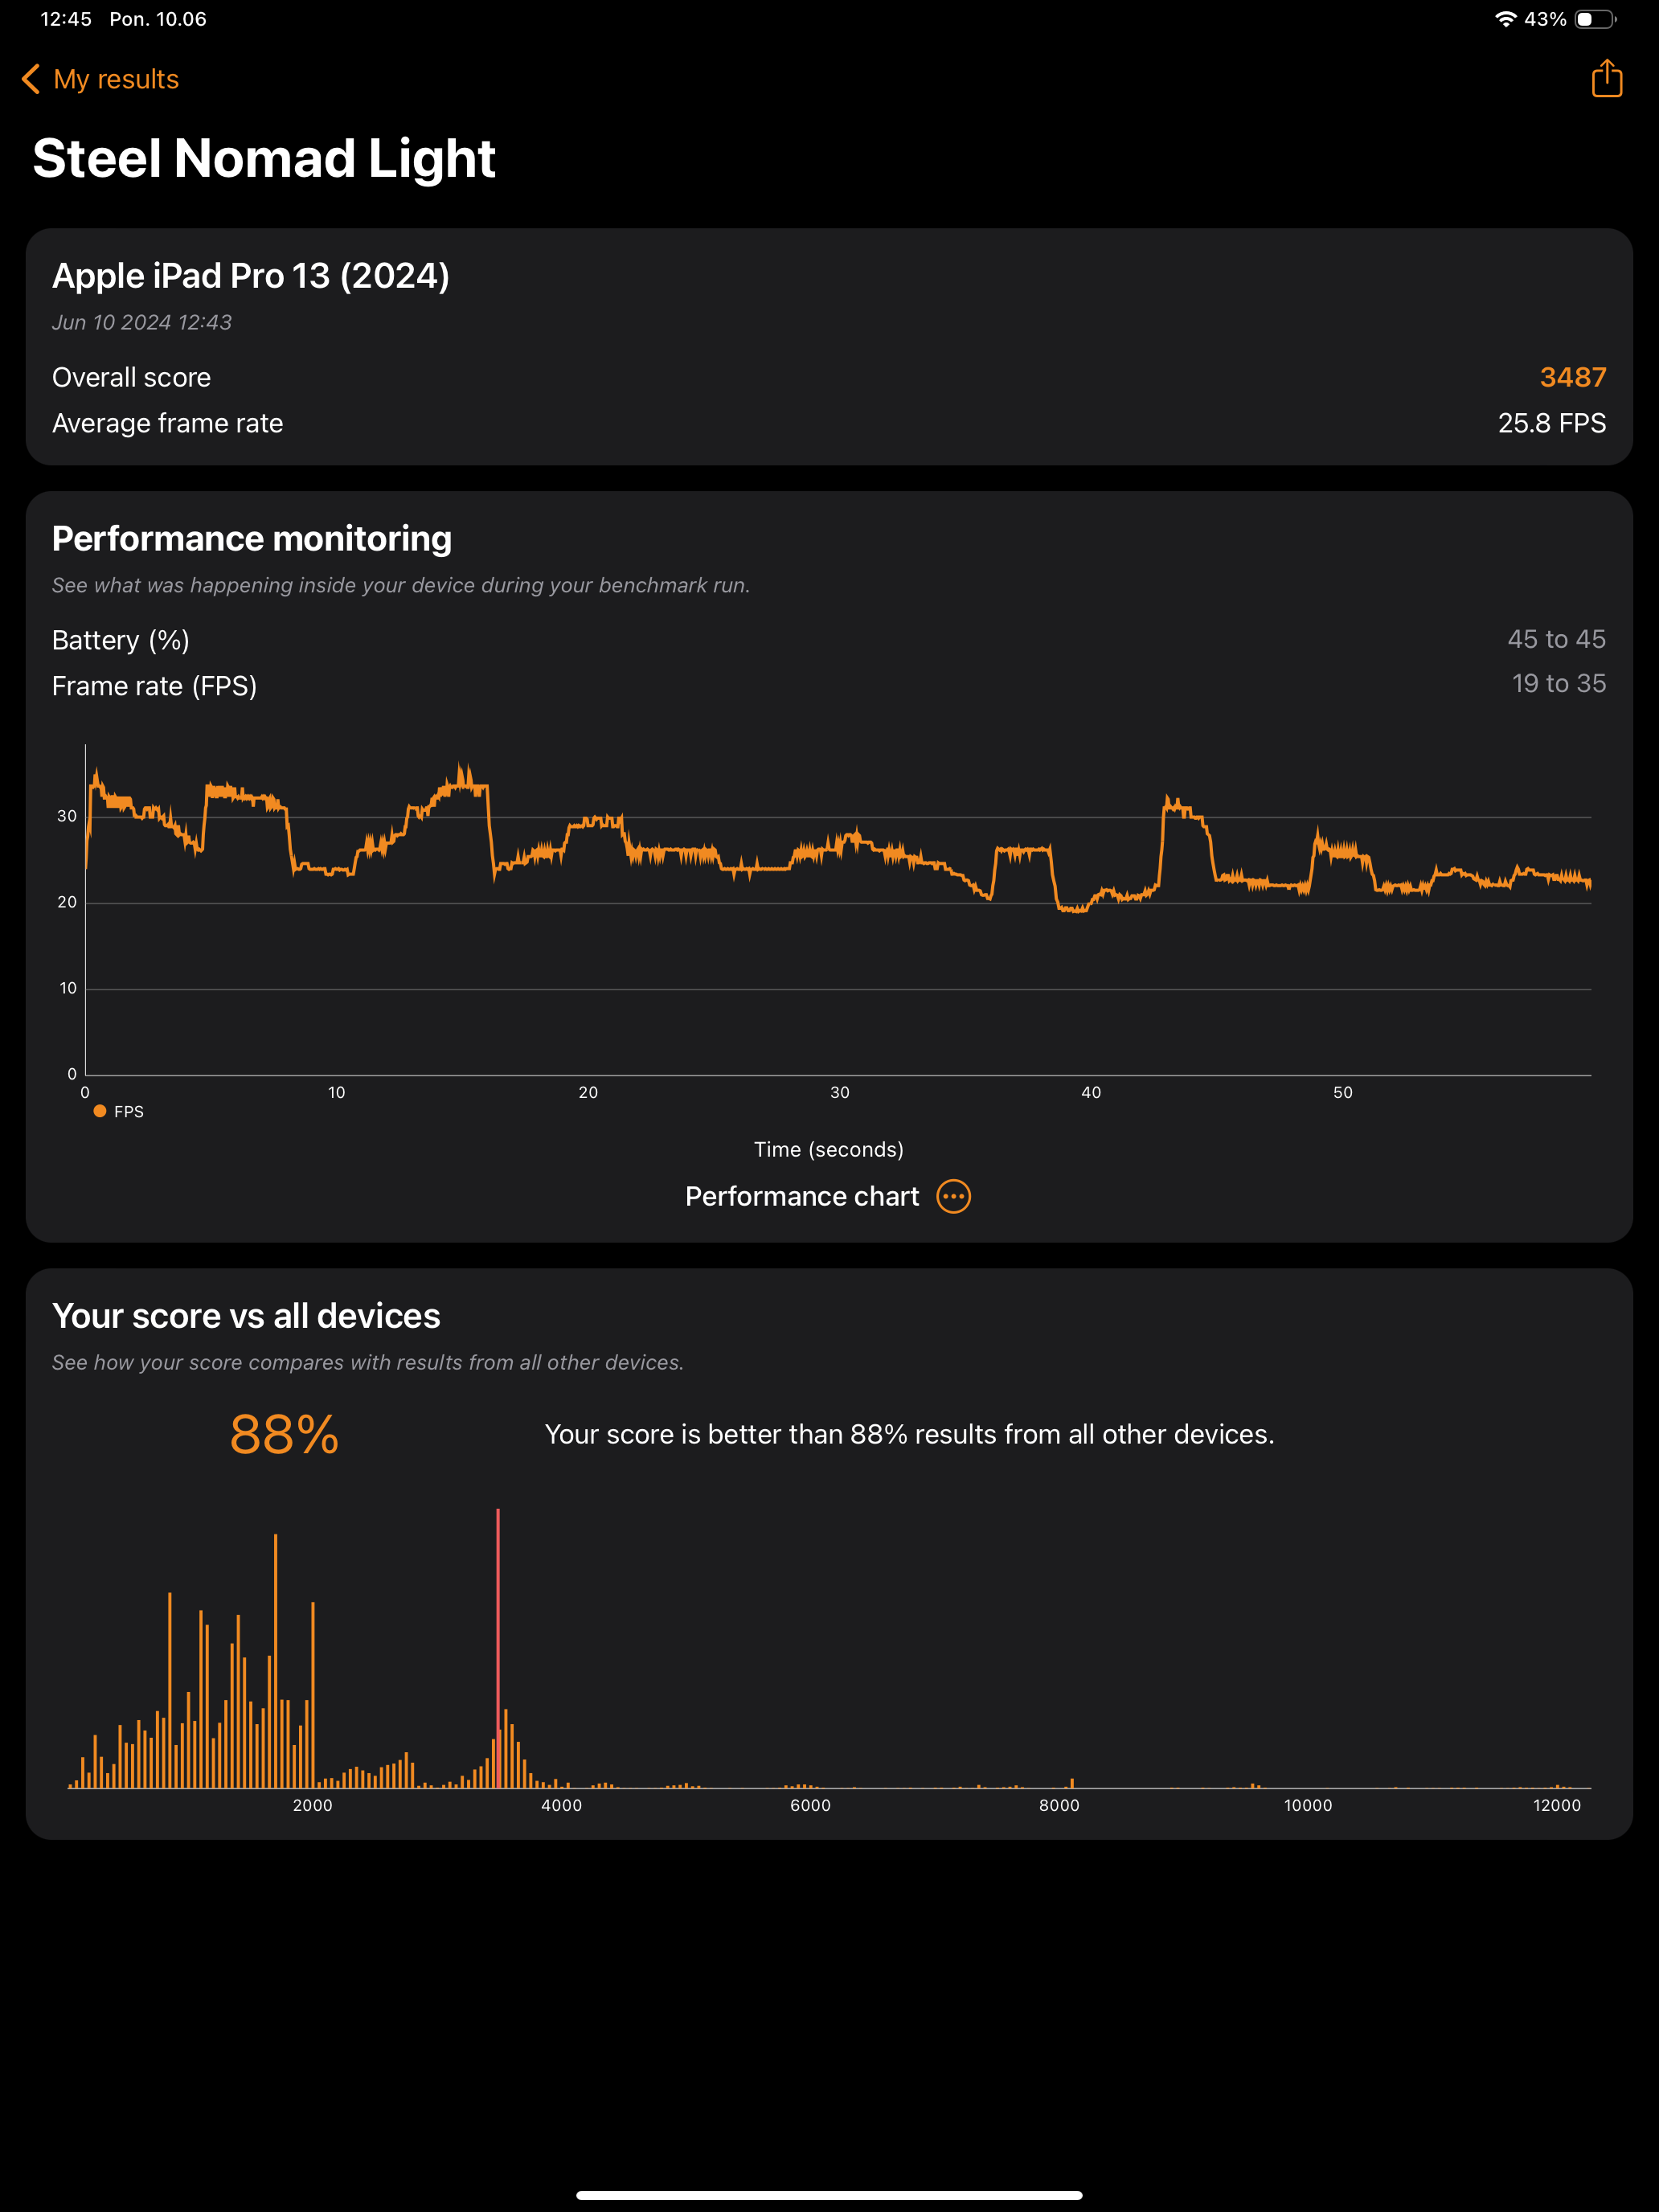Click the orange FPS legend dot
Image resolution: width=1659 pixels, height=2212 pixels.
click(x=100, y=1111)
